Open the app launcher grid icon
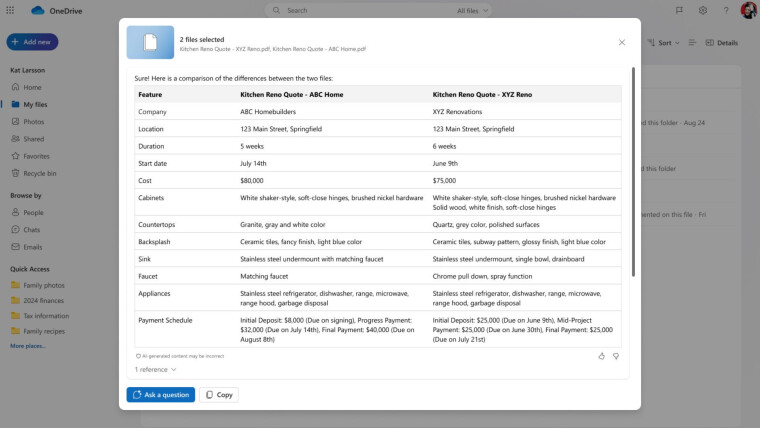 coord(10,10)
